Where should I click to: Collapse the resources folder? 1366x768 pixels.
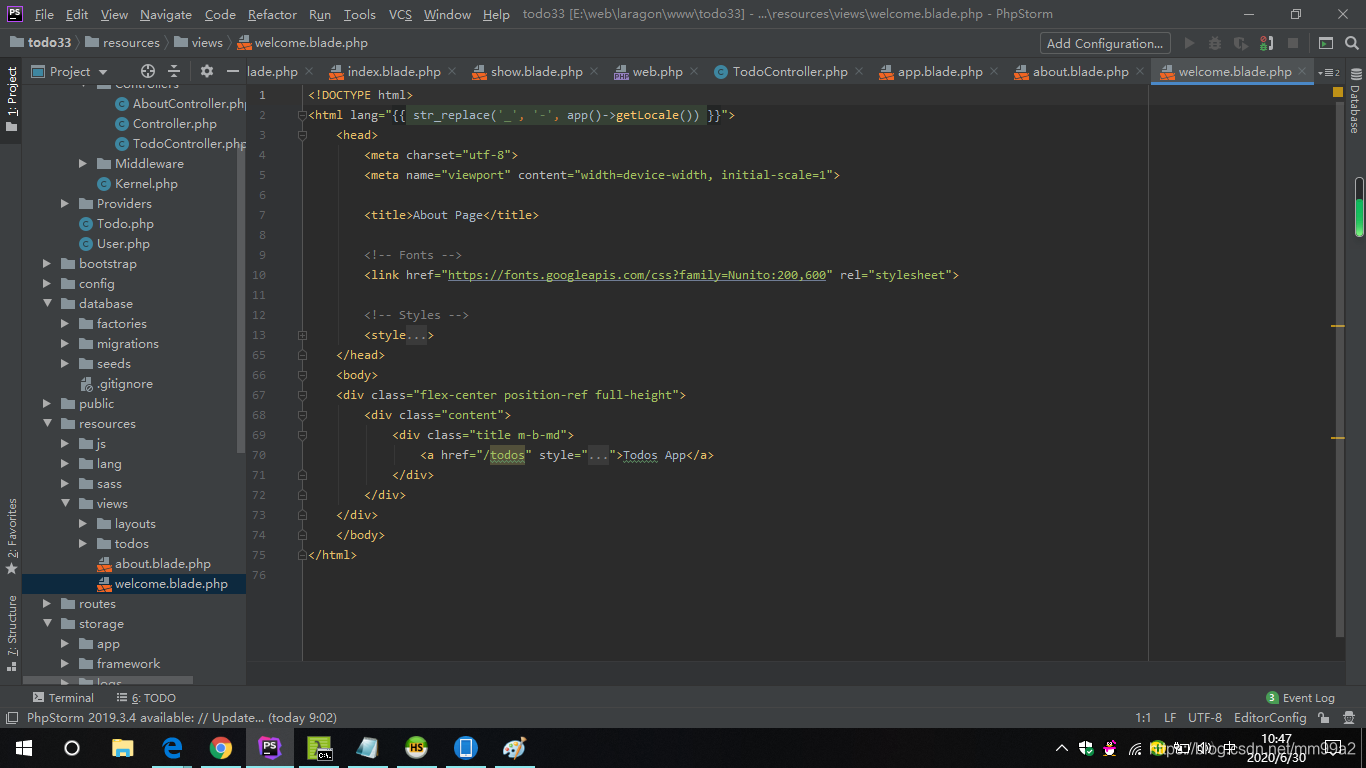point(47,423)
